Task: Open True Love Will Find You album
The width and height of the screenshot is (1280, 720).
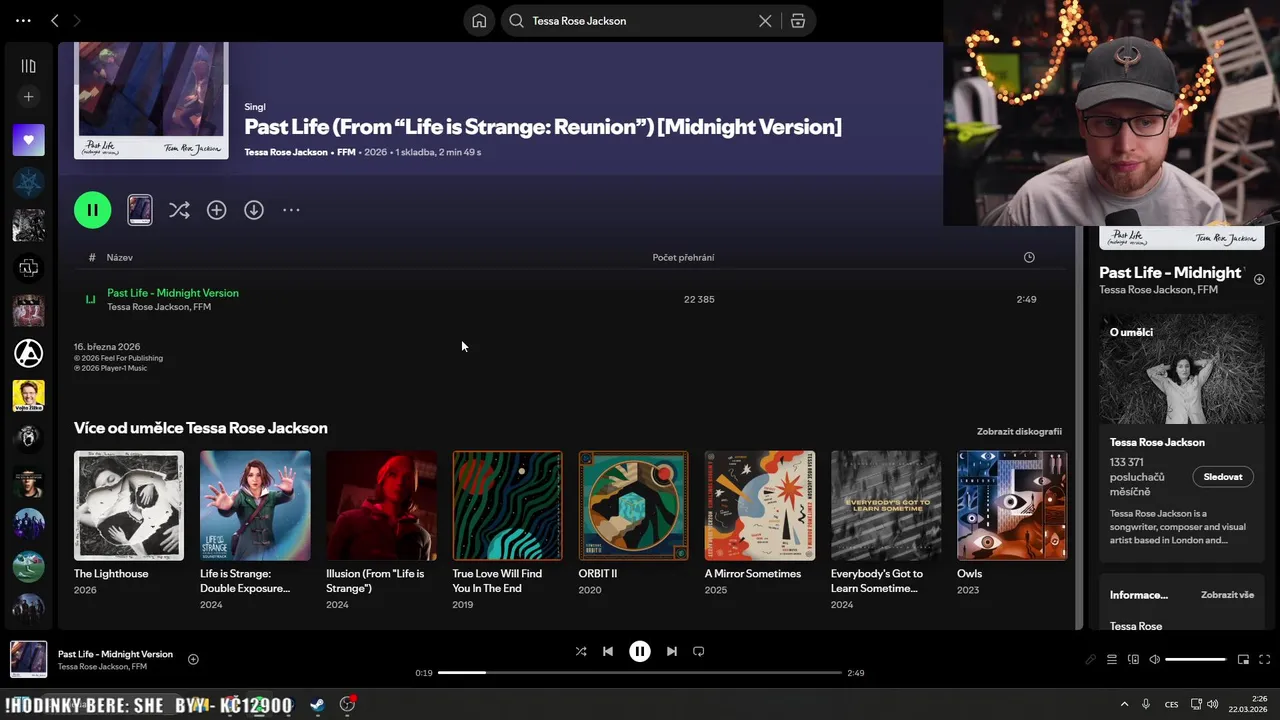Action: (507, 505)
